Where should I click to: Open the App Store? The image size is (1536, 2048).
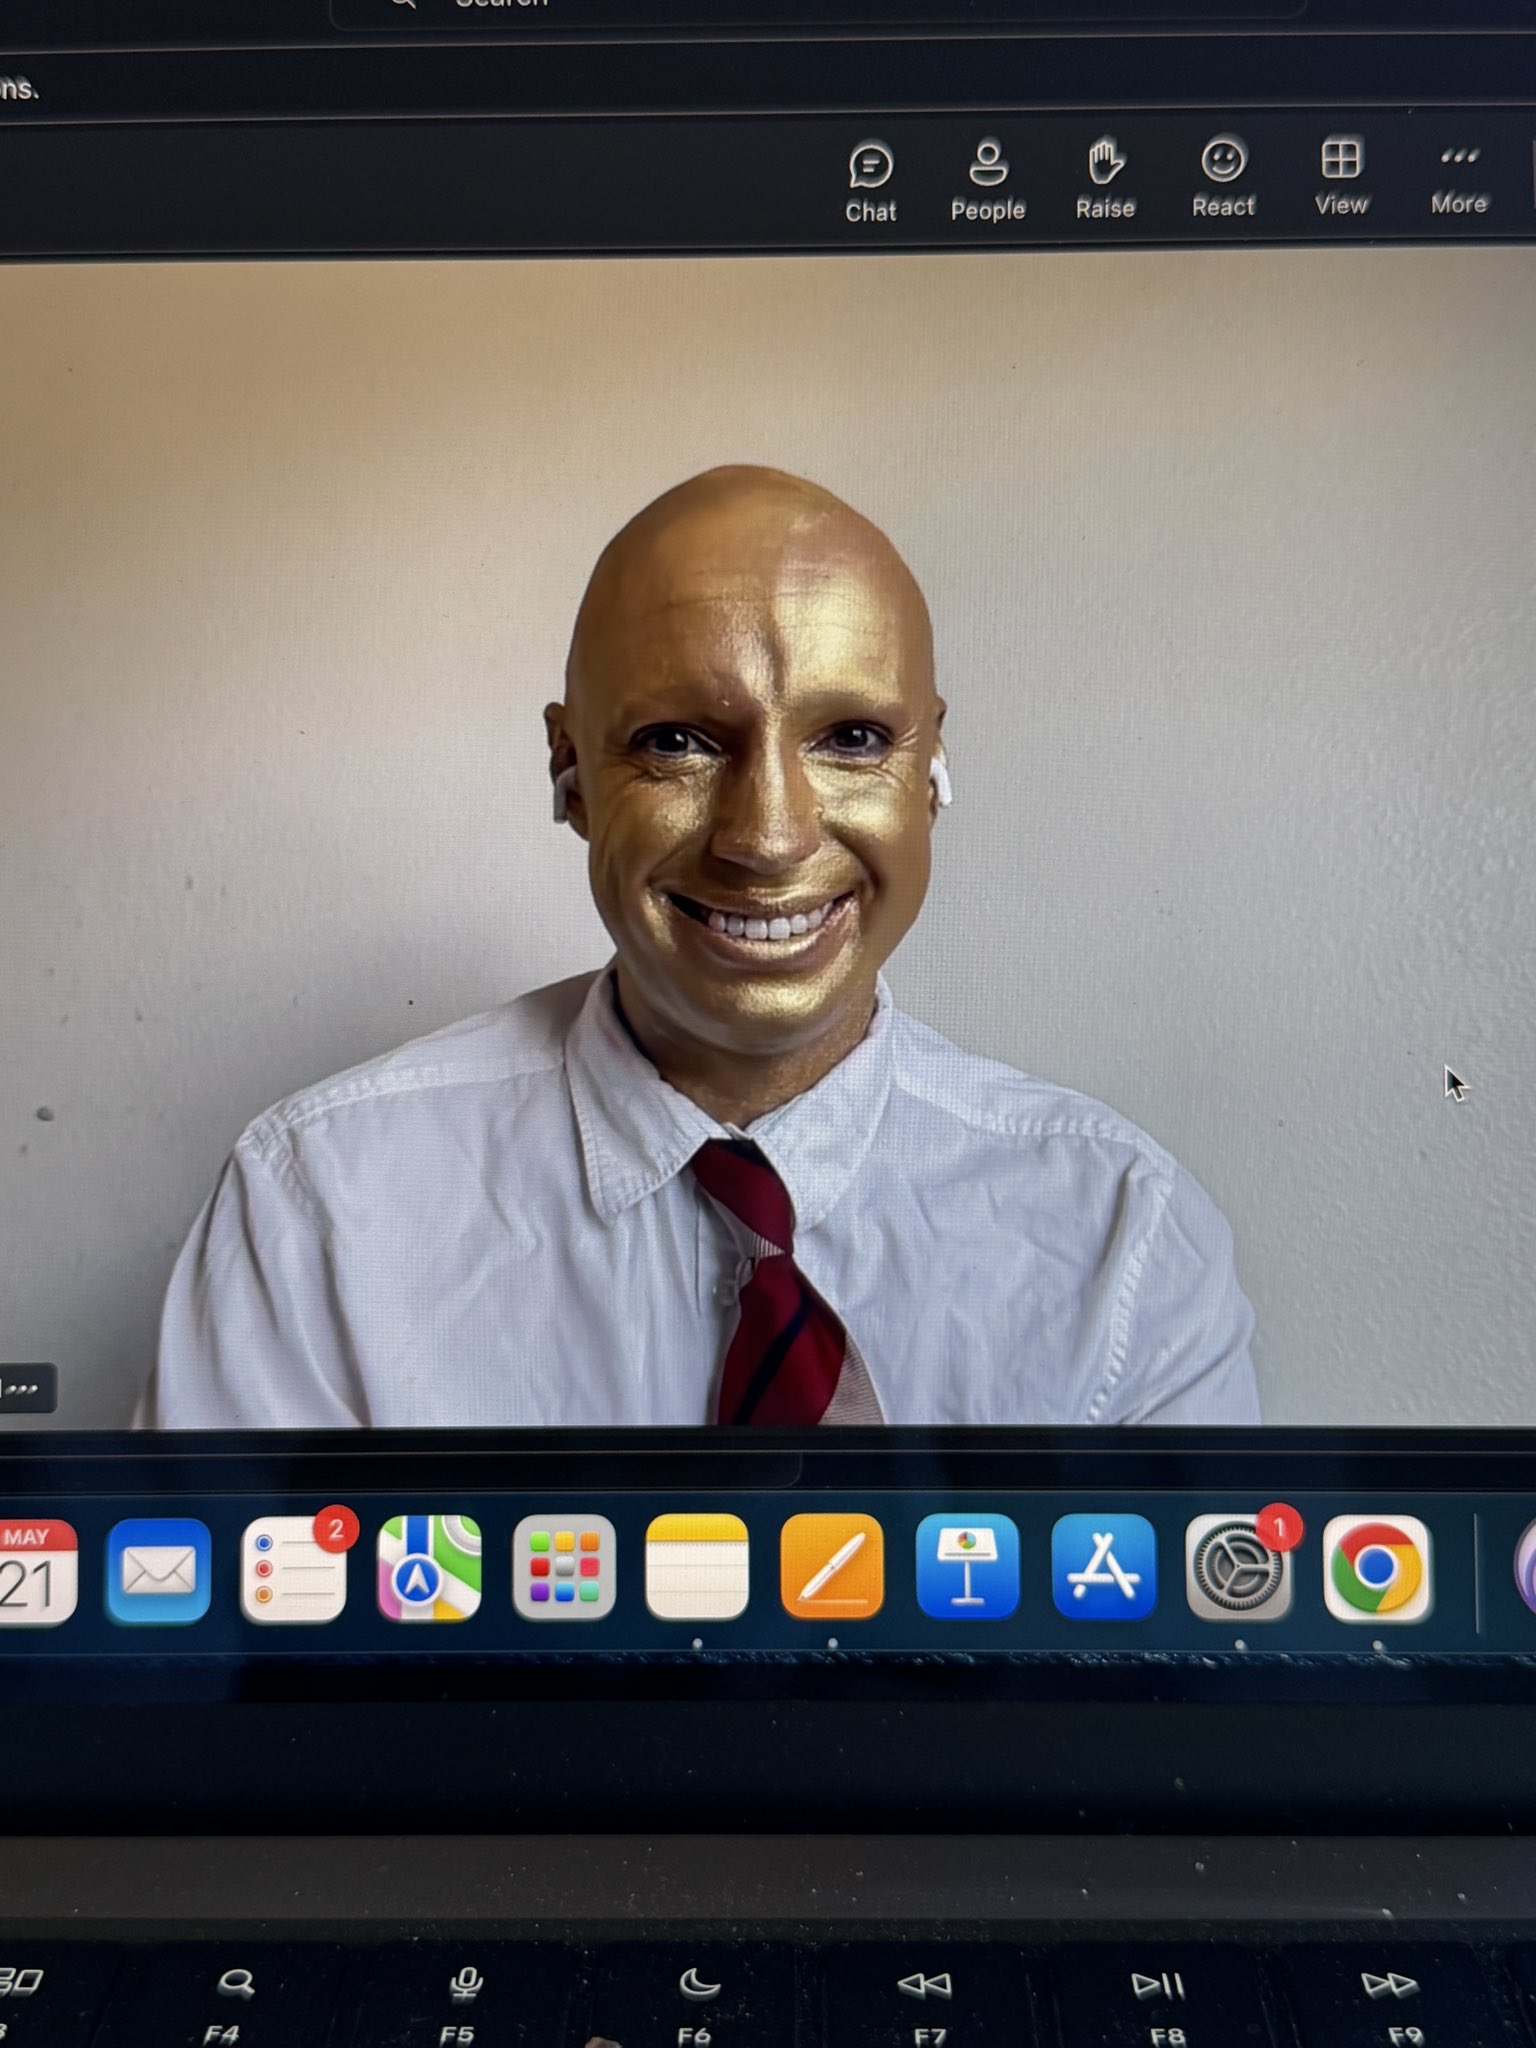coord(1103,1566)
